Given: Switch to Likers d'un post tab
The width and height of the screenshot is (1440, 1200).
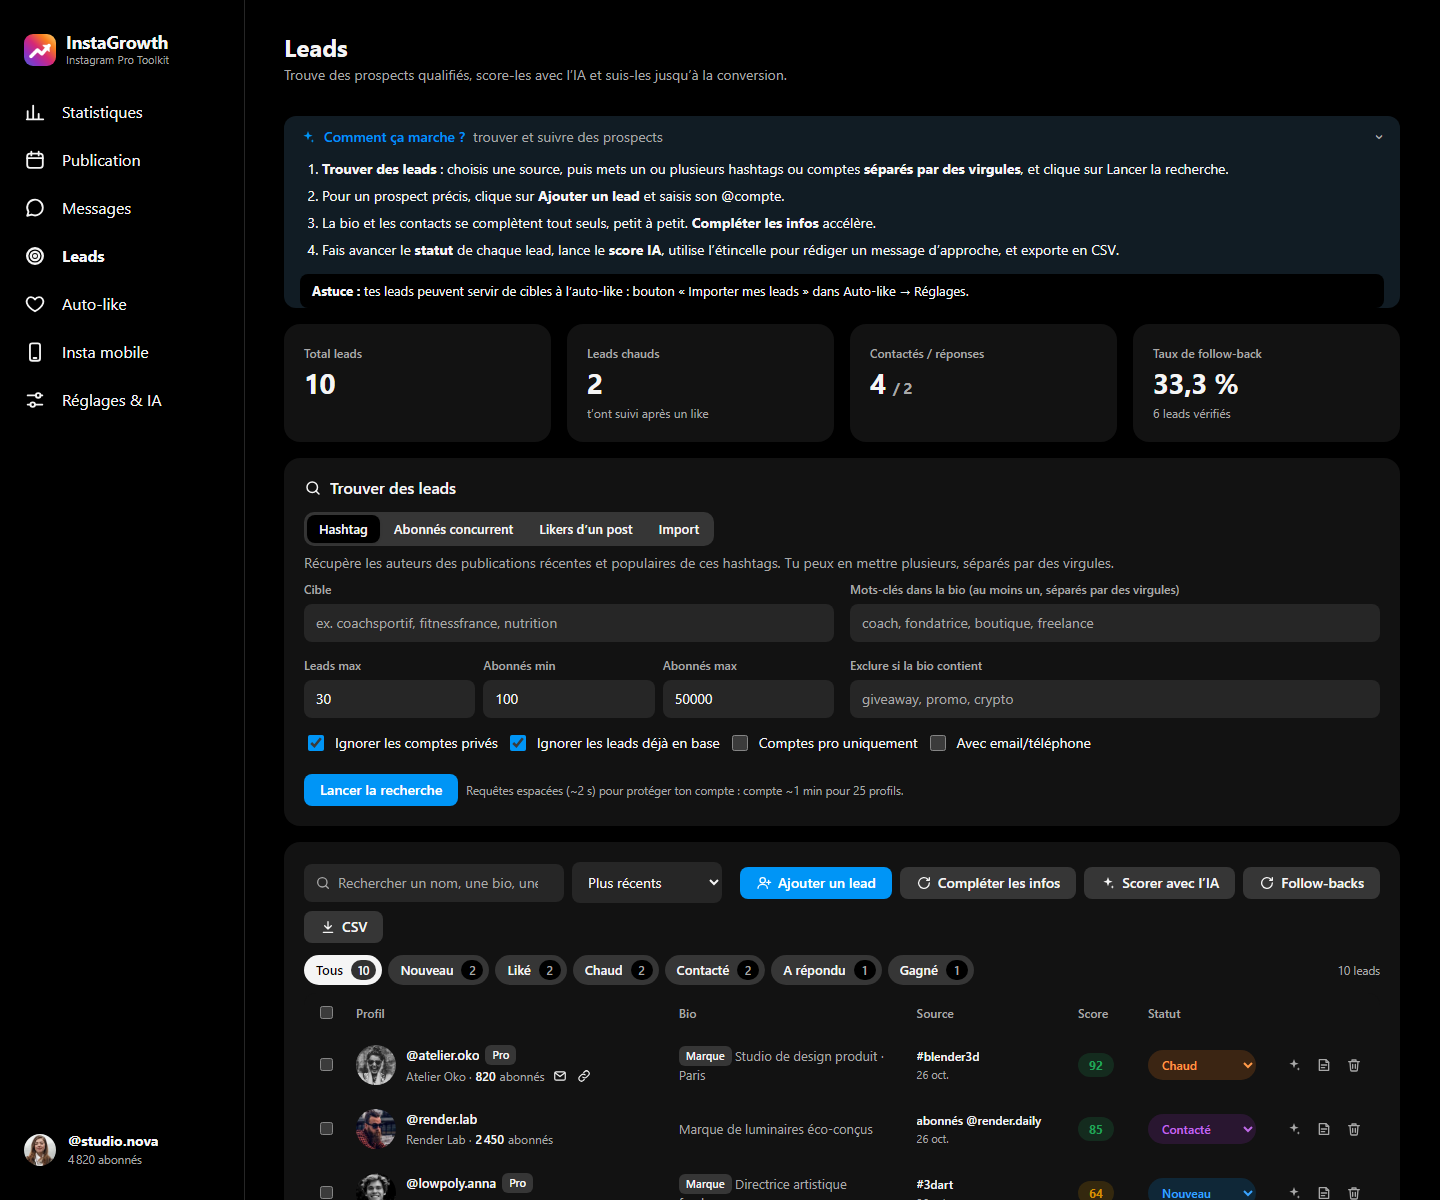Looking at the screenshot, I should click(586, 529).
